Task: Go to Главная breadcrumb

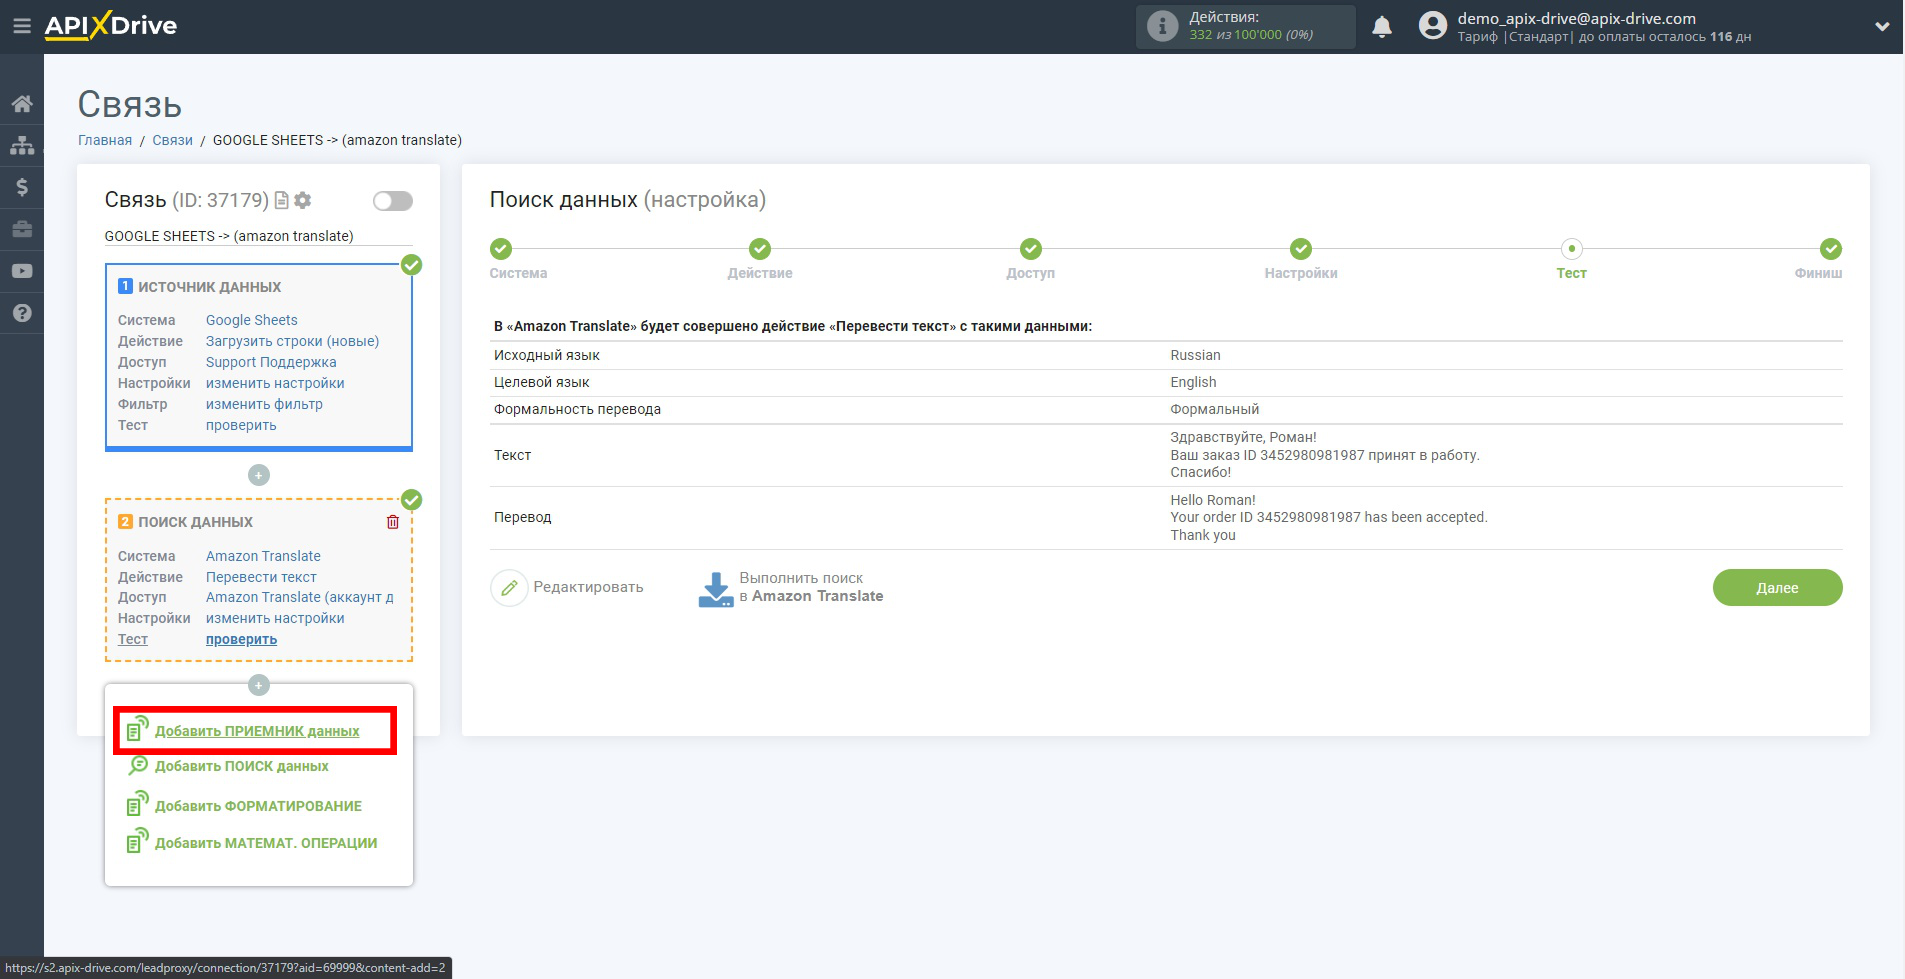Action: pyautogui.click(x=105, y=140)
